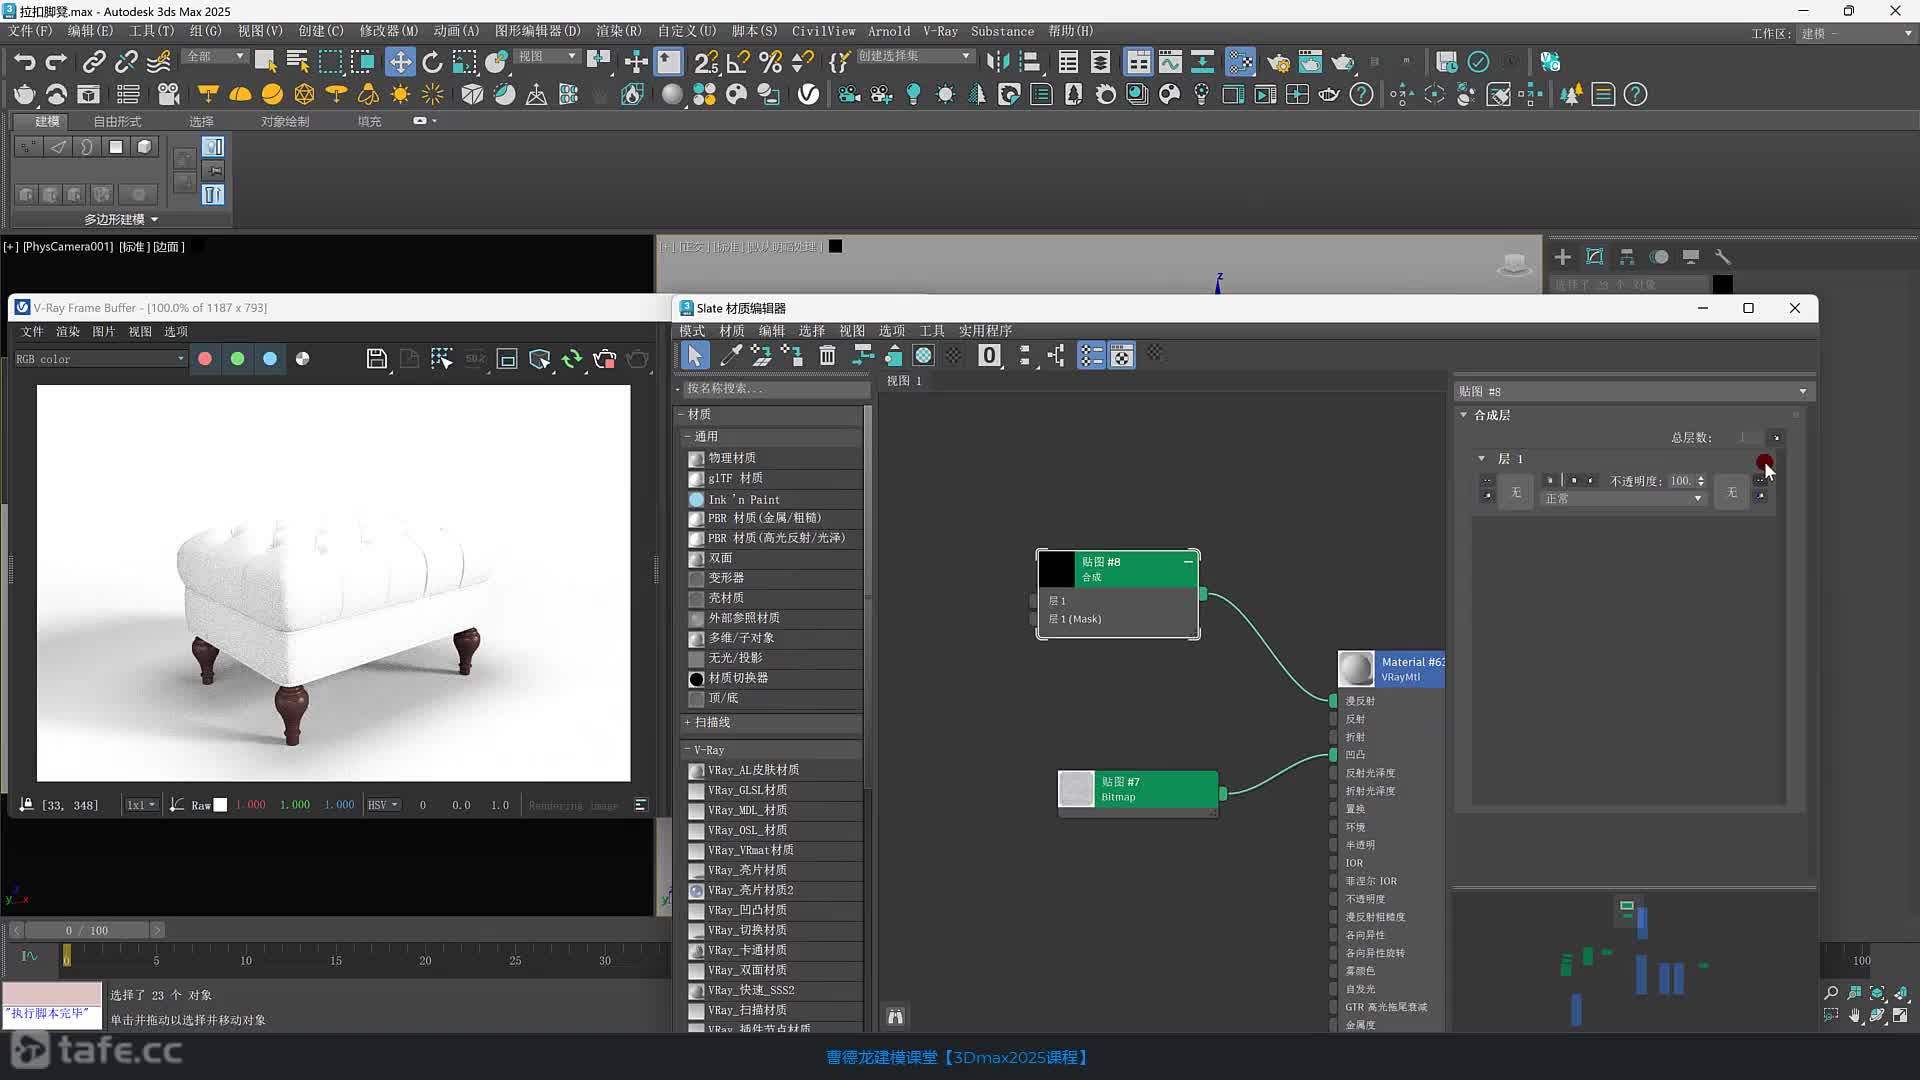Open the Modify panel tab icon
Viewport: 1920px width, 1080px height.
tap(1595, 257)
